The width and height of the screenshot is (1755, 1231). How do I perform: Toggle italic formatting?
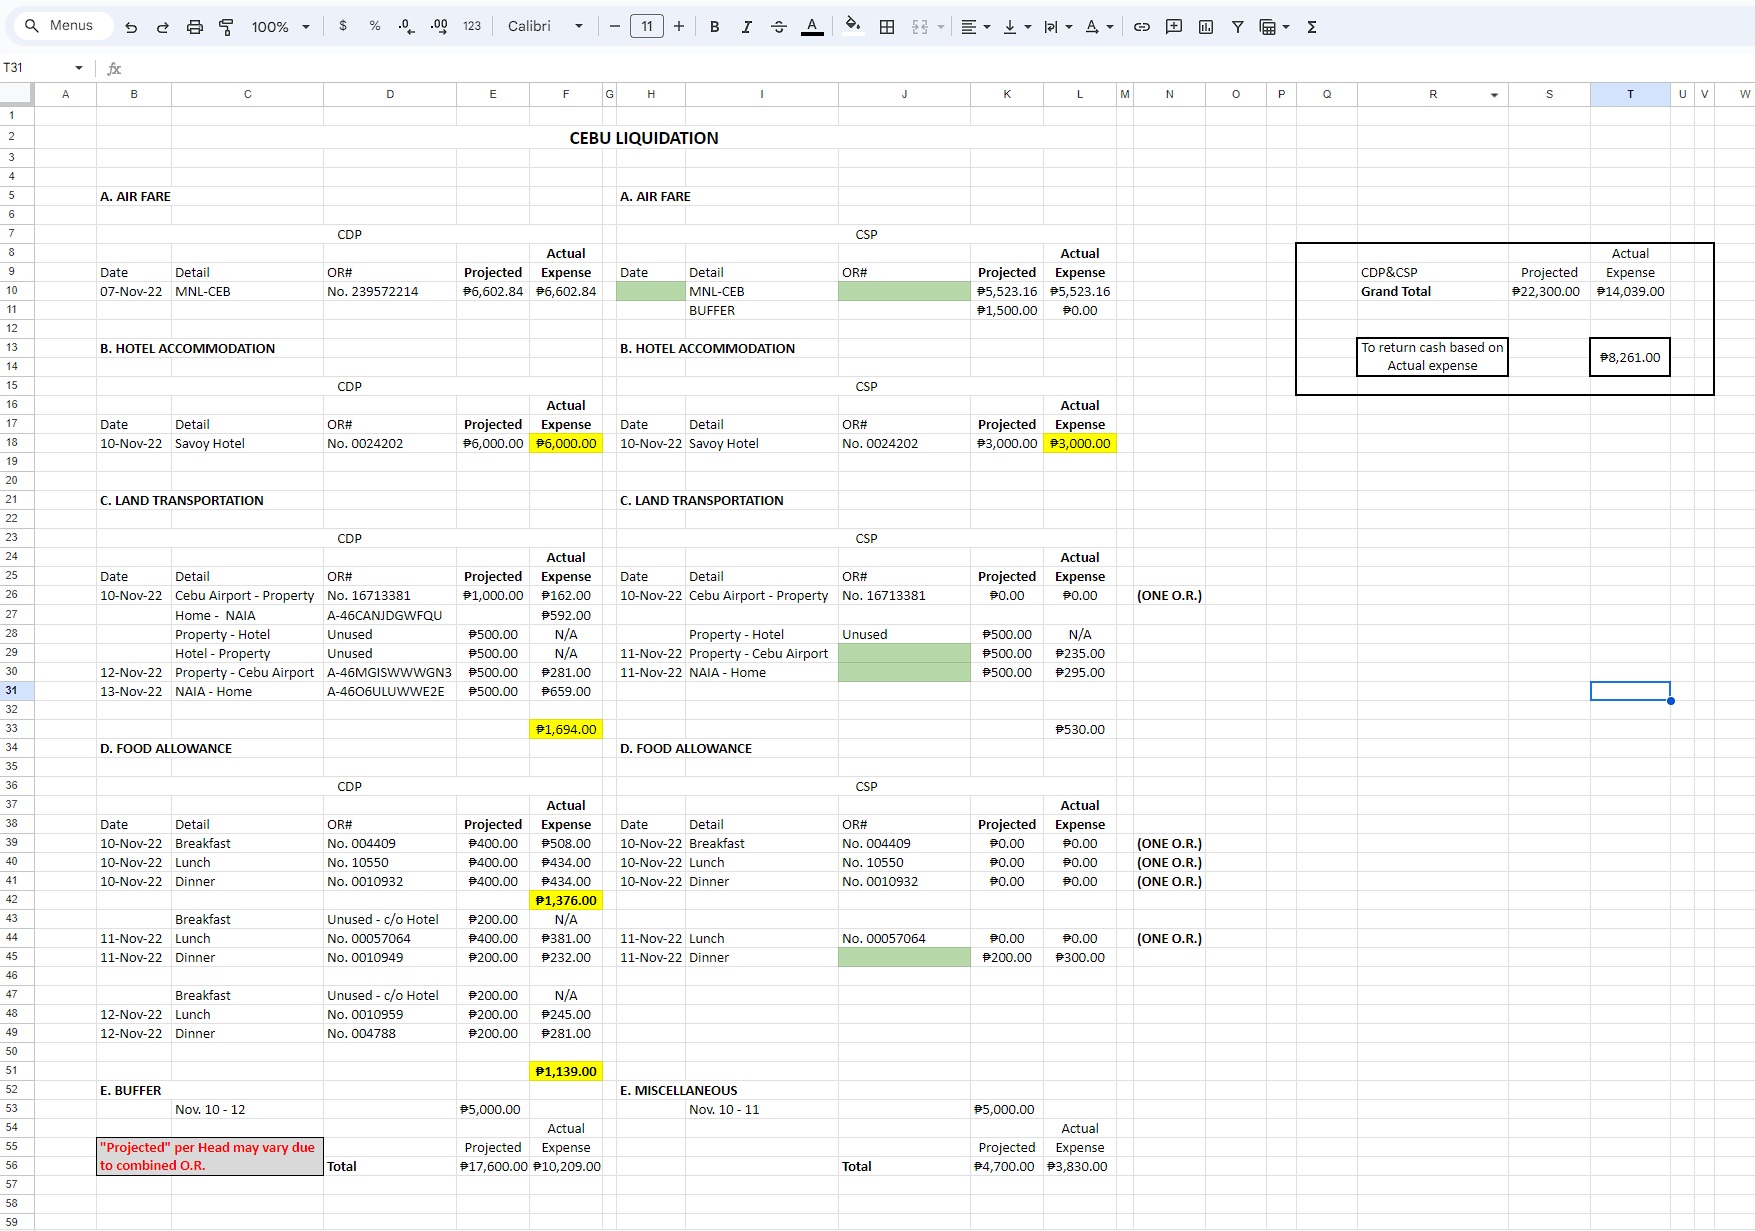pyautogui.click(x=746, y=27)
